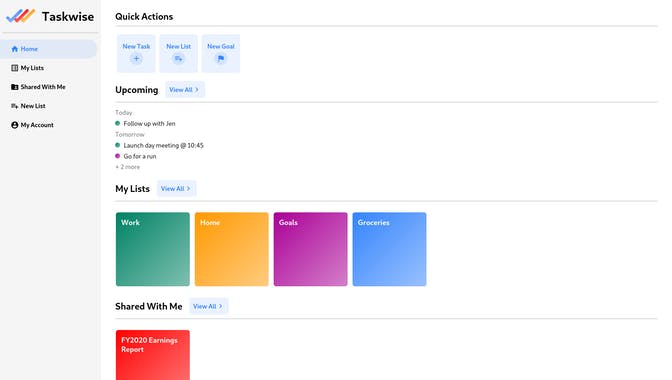The height and width of the screenshot is (380, 672).
Task: Click the My Lists grid icon
Action: (15, 68)
